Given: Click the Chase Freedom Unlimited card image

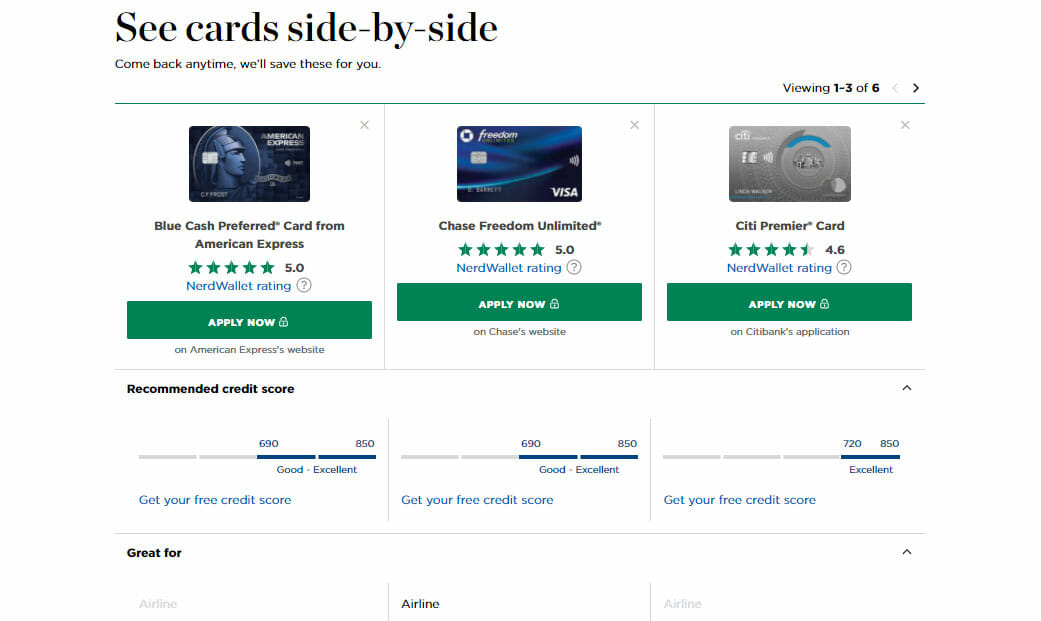Looking at the screenshot, I should 519,163.
